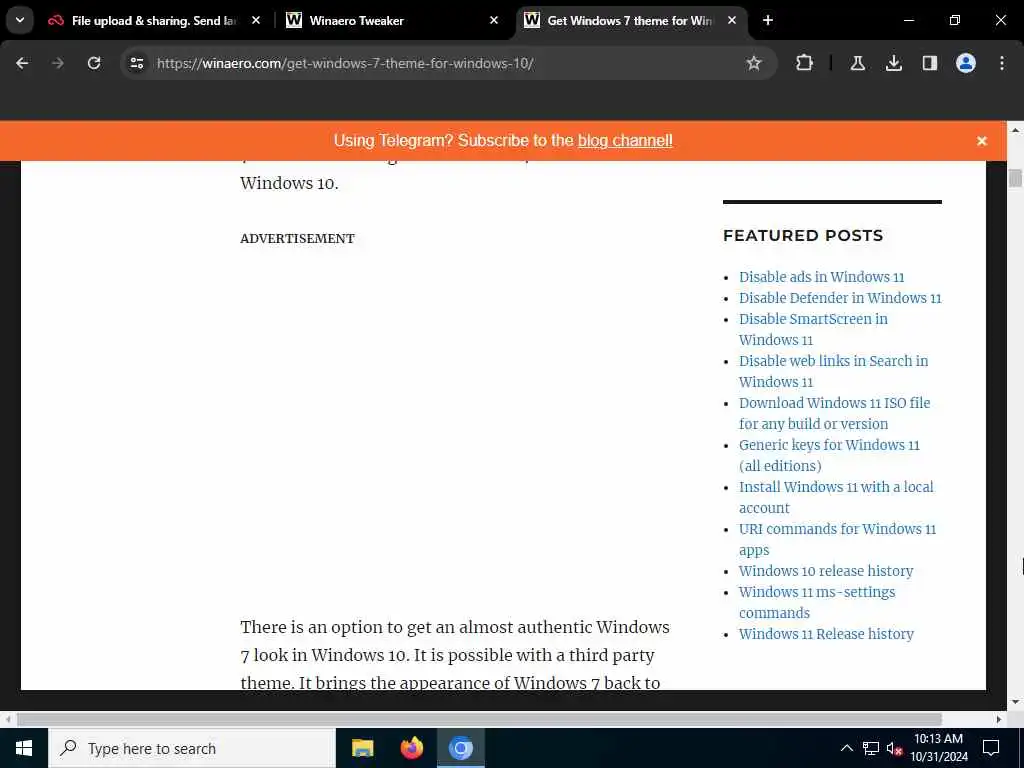The image size is (1024, 768).
Task: Reload the current page
Action: pyautogui.click(x=94, y=63)
